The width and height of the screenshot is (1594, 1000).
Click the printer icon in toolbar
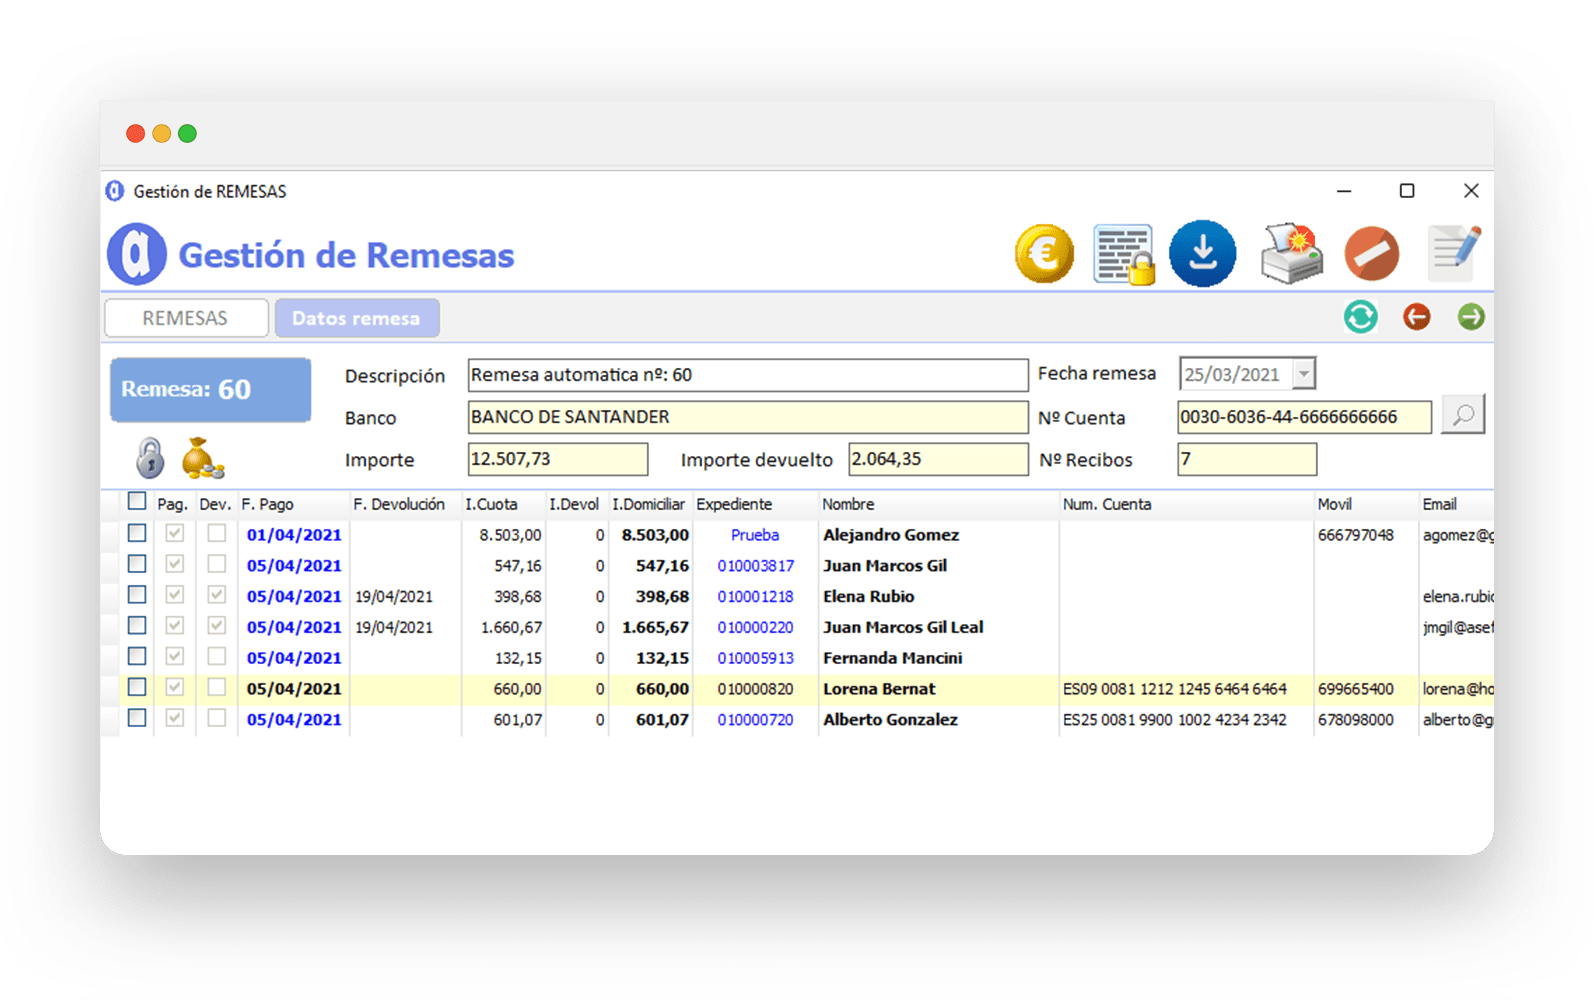(1291, 254)
